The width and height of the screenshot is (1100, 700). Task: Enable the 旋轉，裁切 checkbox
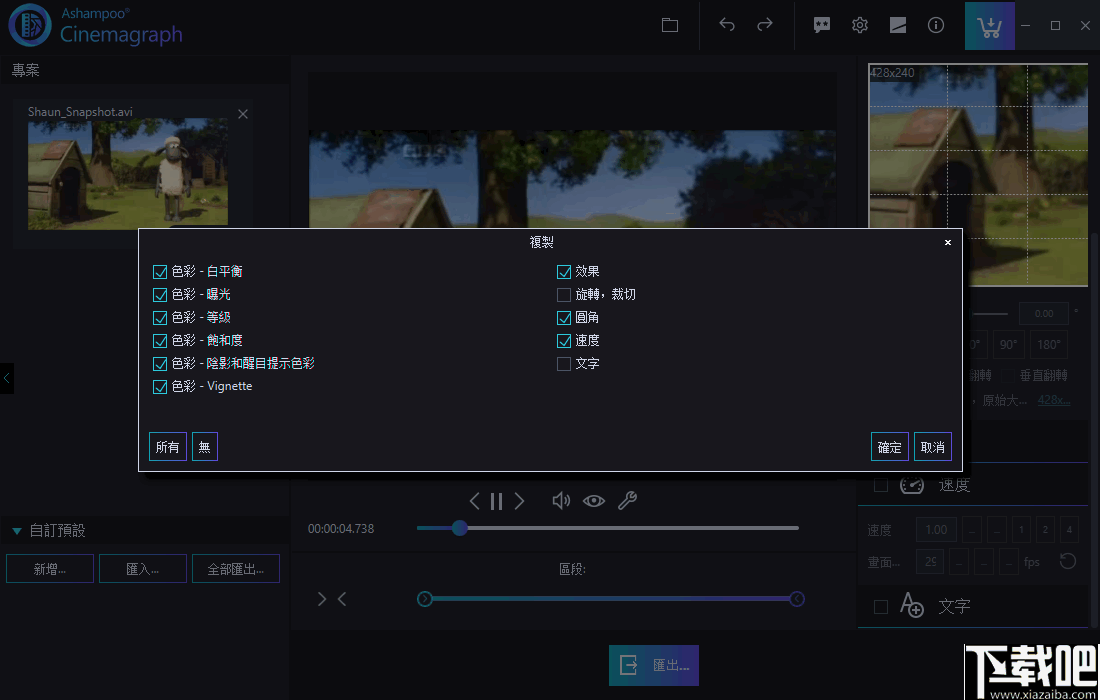point(565,294)
